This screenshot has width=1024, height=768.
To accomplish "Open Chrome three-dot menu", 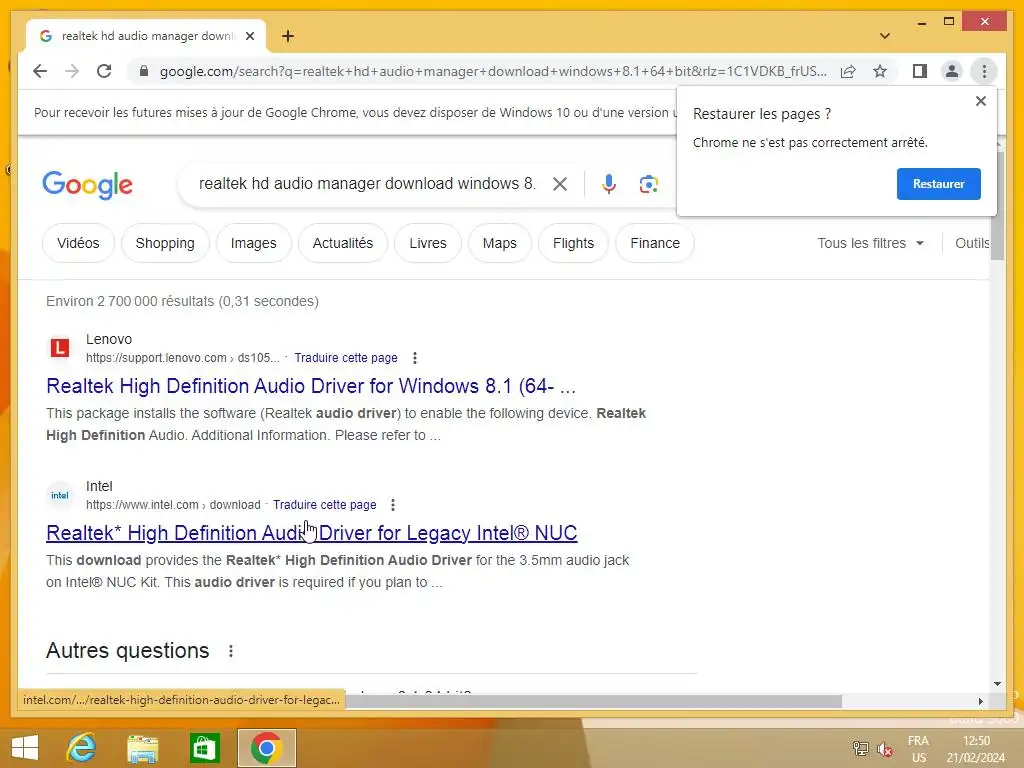I will tap(984, 71).
